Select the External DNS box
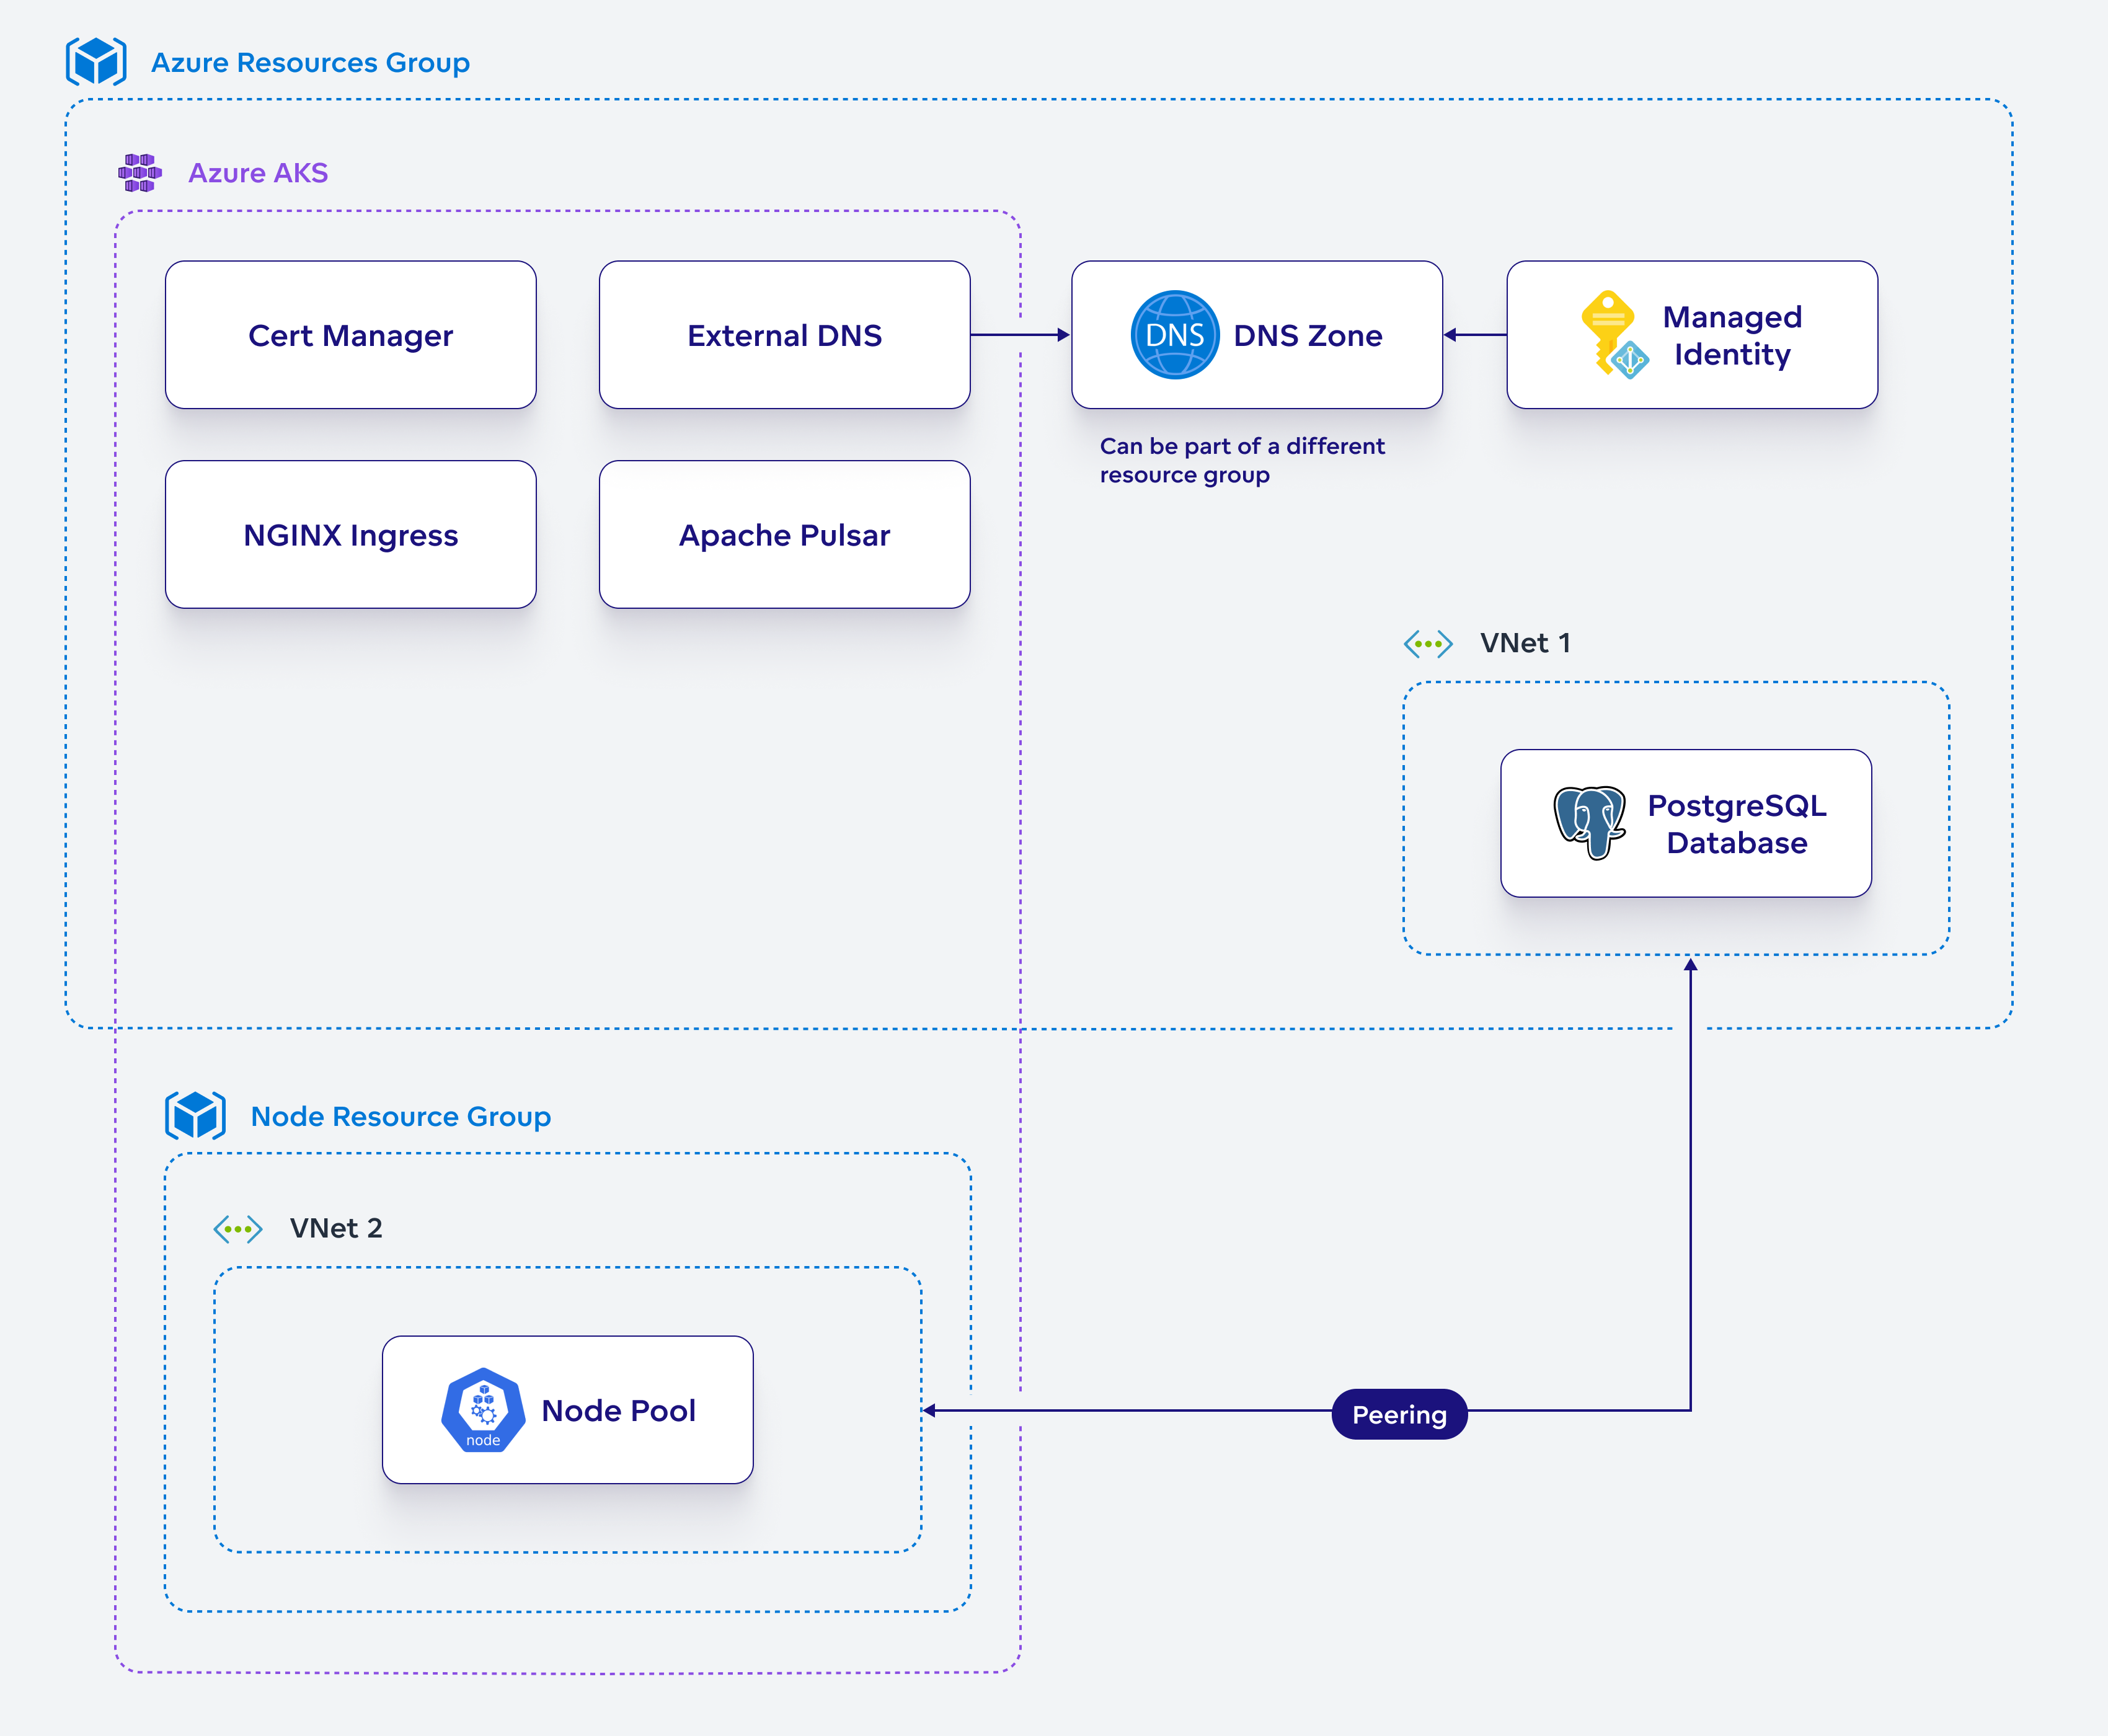 (x=785, y=335)
